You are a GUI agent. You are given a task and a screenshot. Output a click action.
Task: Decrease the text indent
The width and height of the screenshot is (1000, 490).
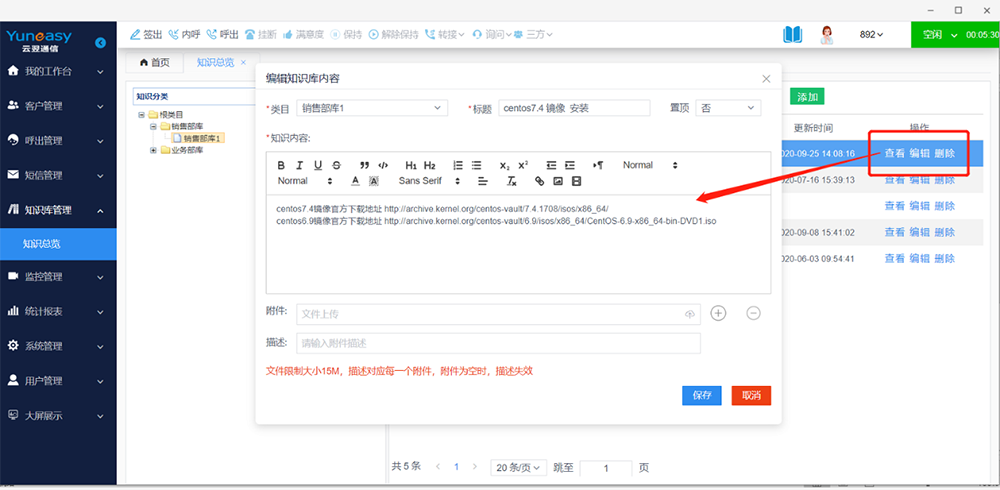[x=552, y=165]
